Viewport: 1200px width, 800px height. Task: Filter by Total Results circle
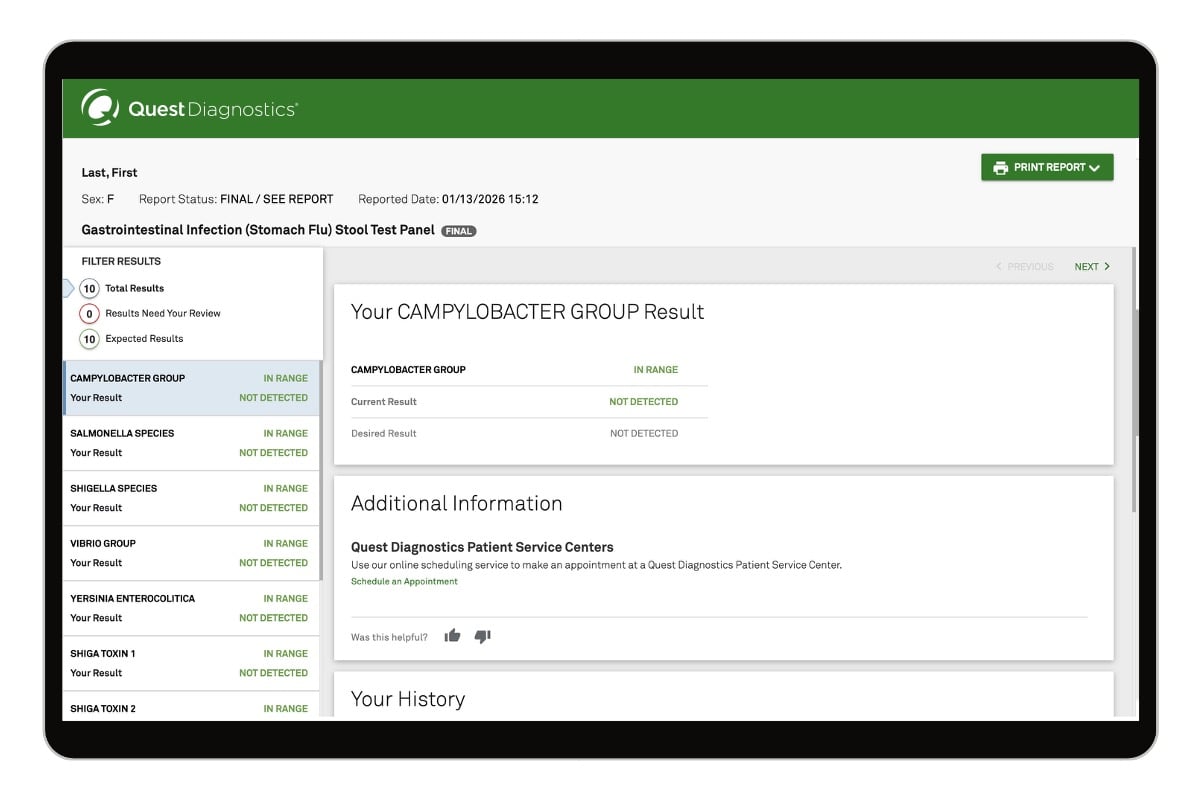pos(90,288)
